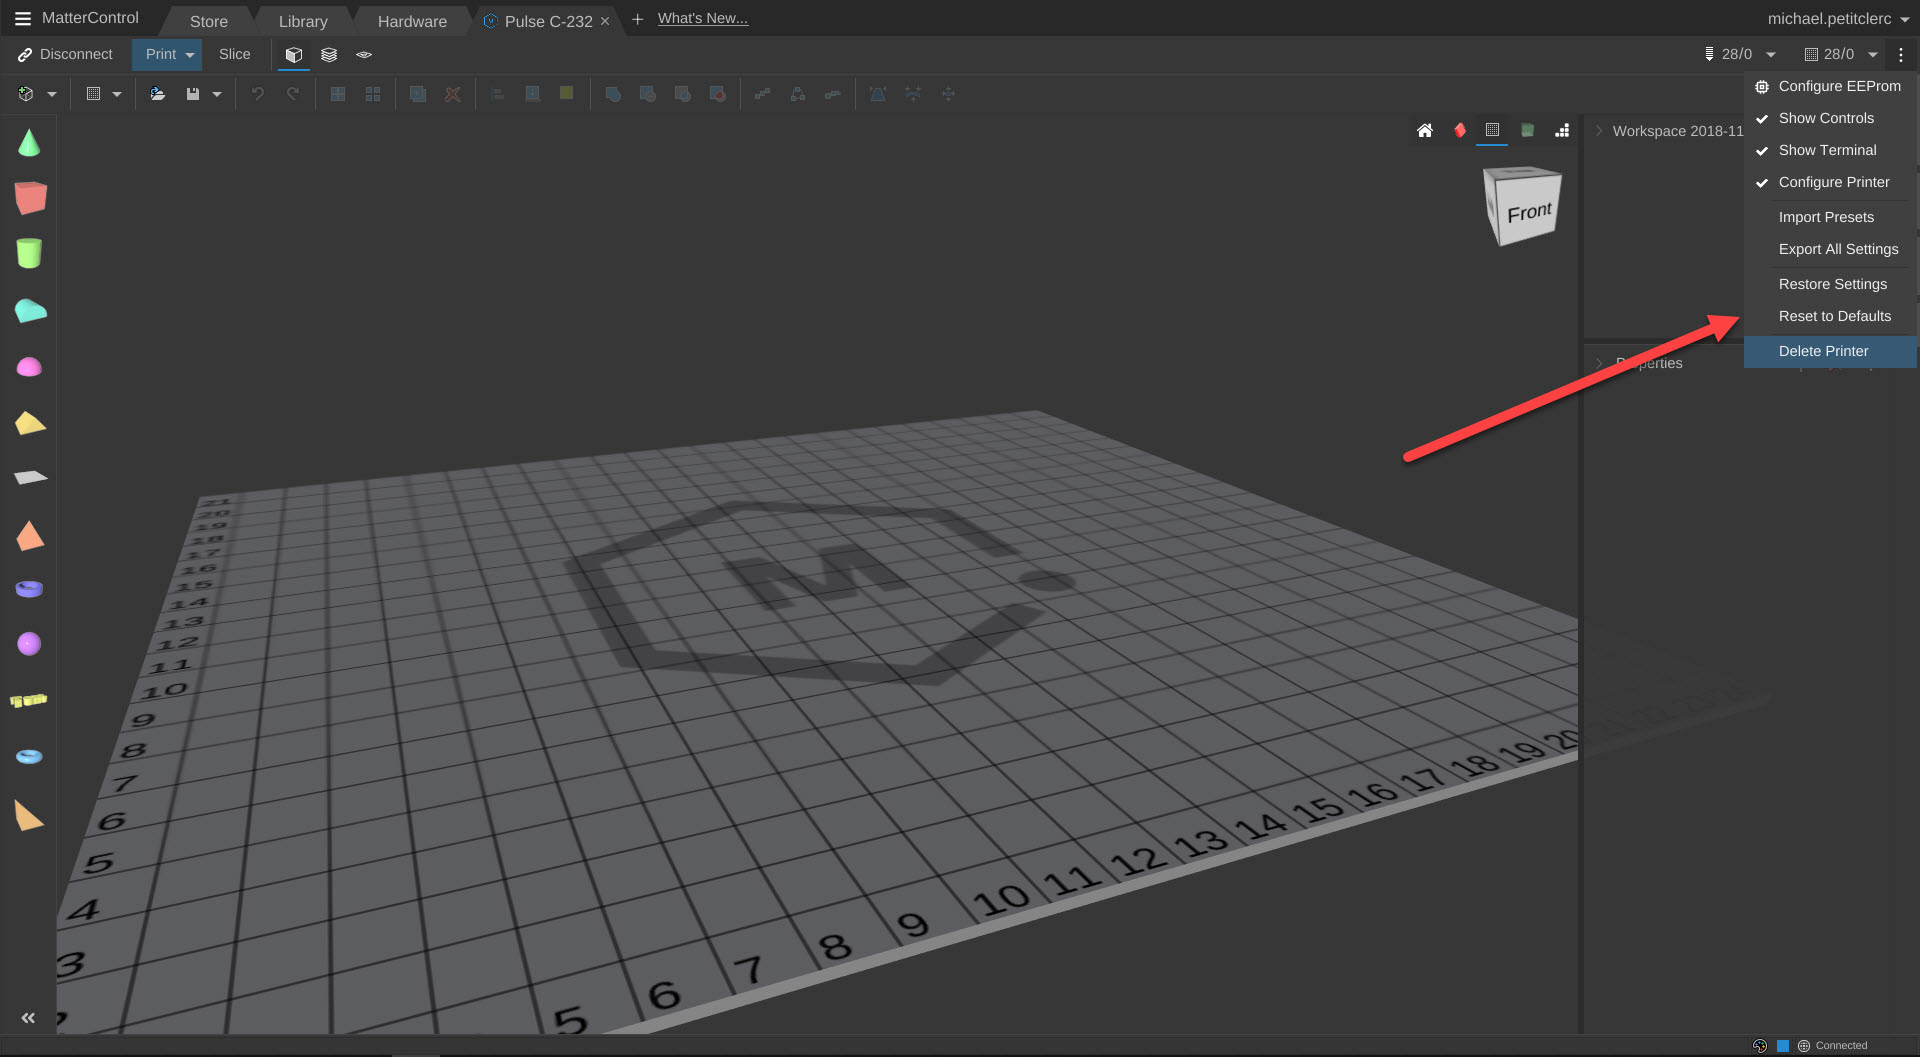Image resolution: width=1920 pixels, height=1057 pixels.
Task: Uncheck Show Controls in the menu
Action: [x=1825, y=118]
